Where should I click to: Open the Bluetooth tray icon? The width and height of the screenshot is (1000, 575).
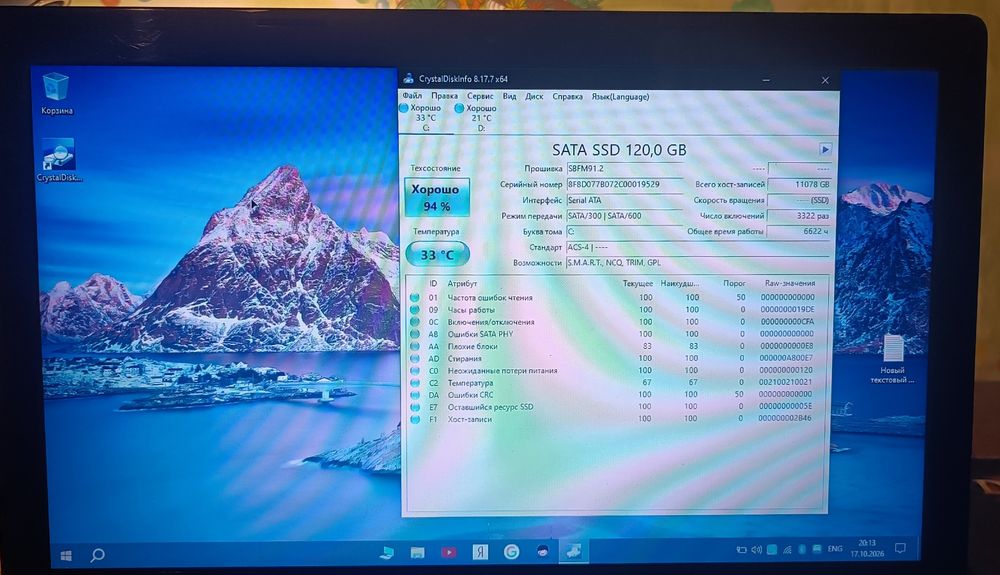(x=802, y=550)
